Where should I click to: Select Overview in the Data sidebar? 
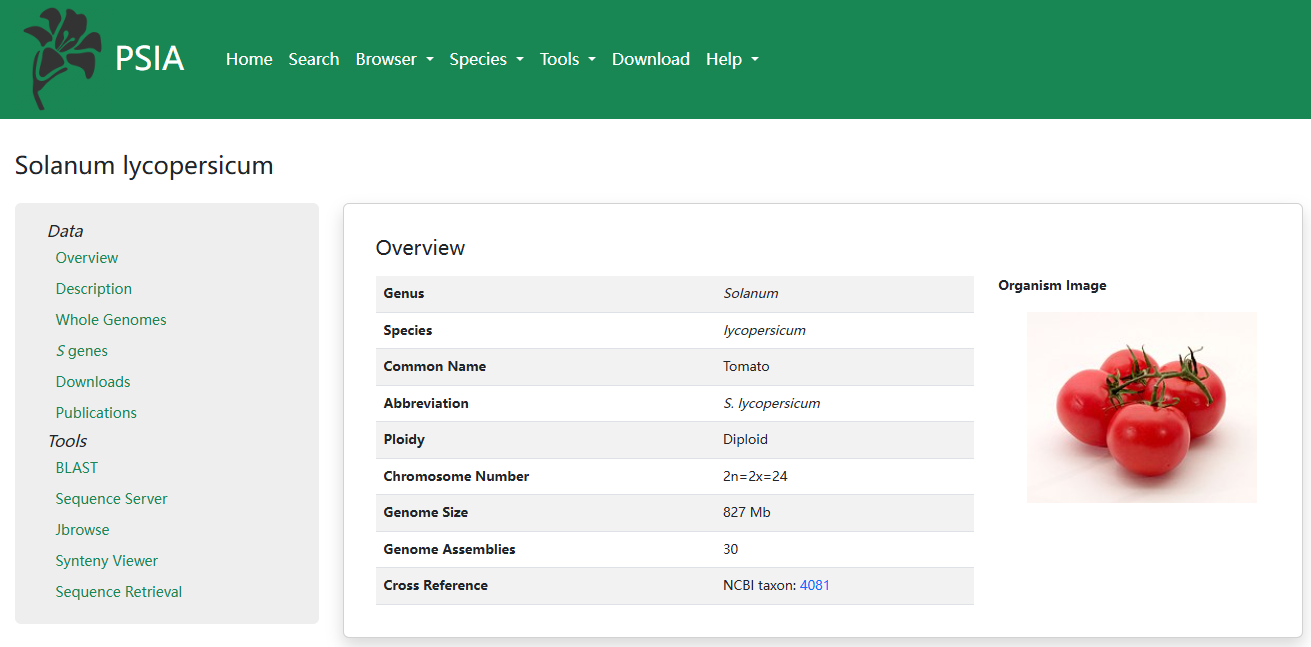coord(87,258)
